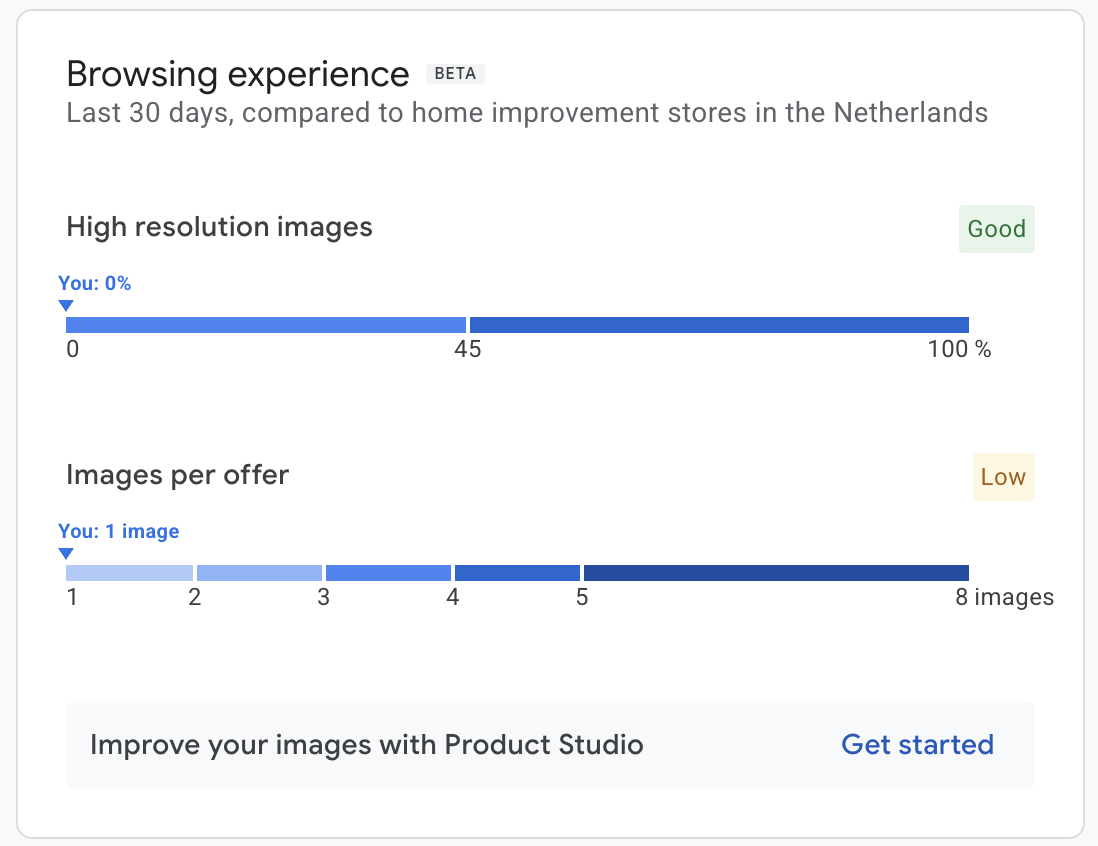Image resolution: width=1098 pixels, height=846 pixels.
Task: Click the triangle marker above Images per offer bar
Action: pyautogui.click(x=66, y=553)
